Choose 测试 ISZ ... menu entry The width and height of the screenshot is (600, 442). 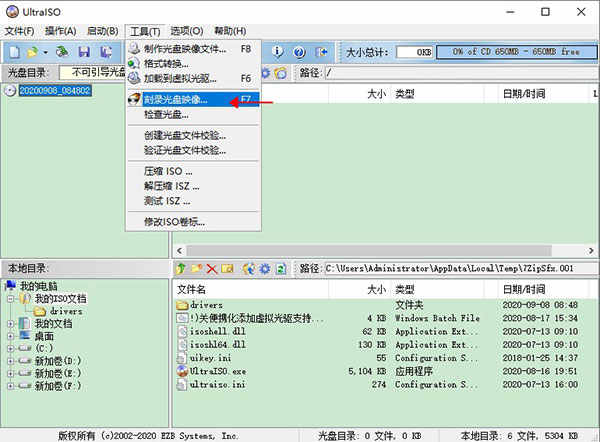[193, 201]
